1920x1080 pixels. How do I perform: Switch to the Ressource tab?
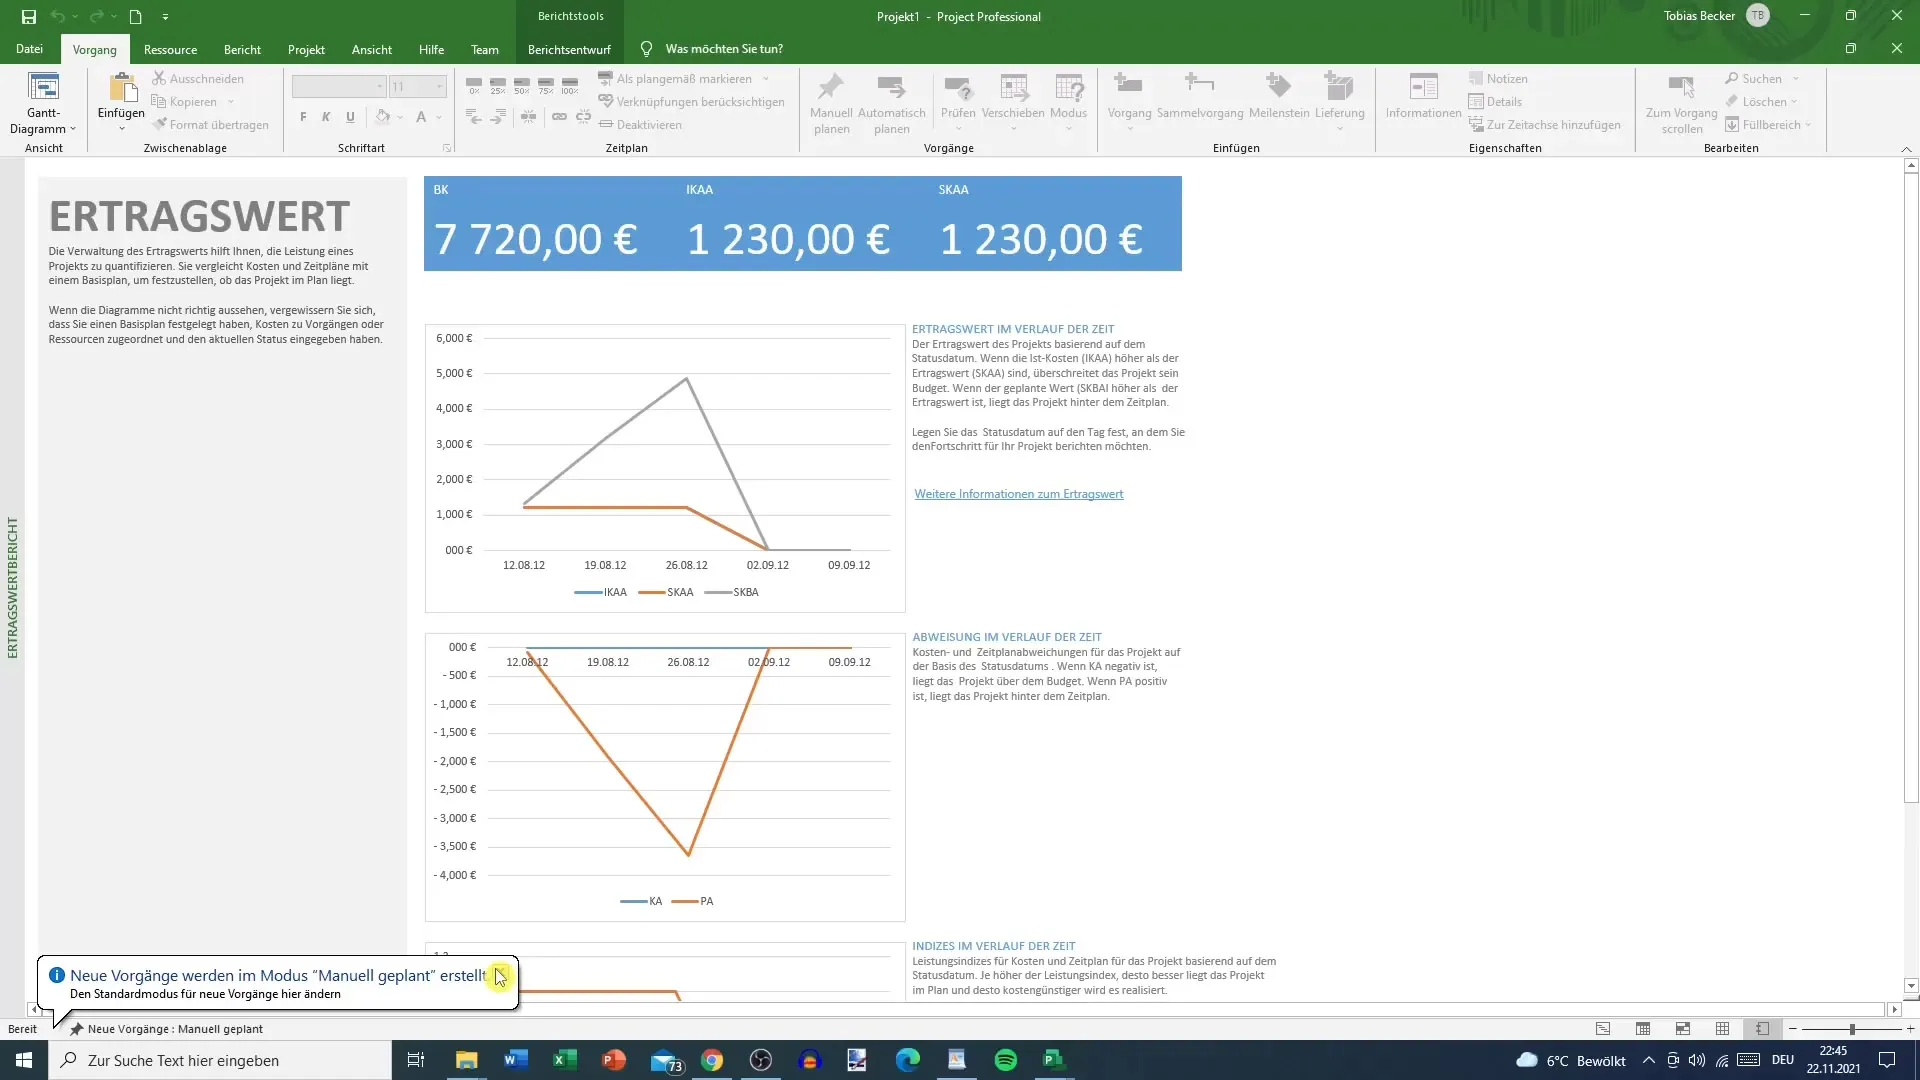(170, 49)
